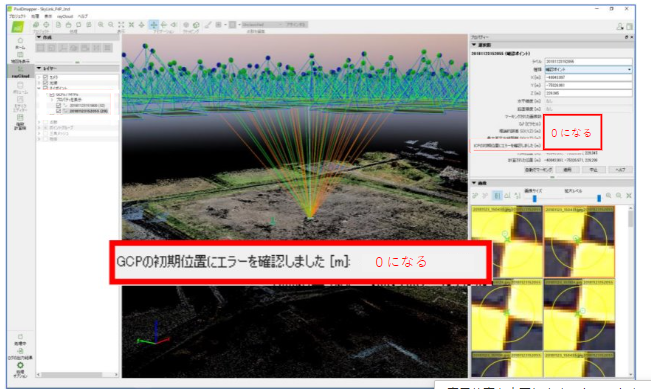Open the ホーム (Home) view in sidebar
This screenshot has height=389, width=651.
tap(20, 43)
